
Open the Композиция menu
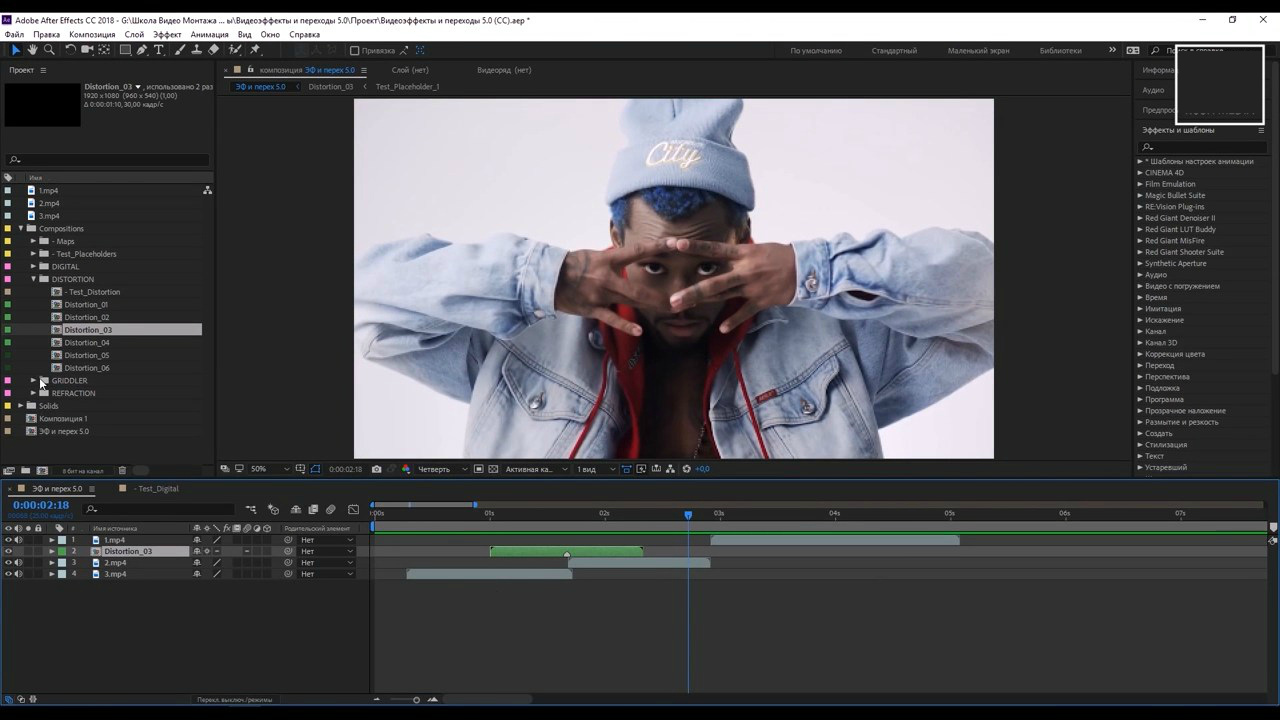coord(92,35)
